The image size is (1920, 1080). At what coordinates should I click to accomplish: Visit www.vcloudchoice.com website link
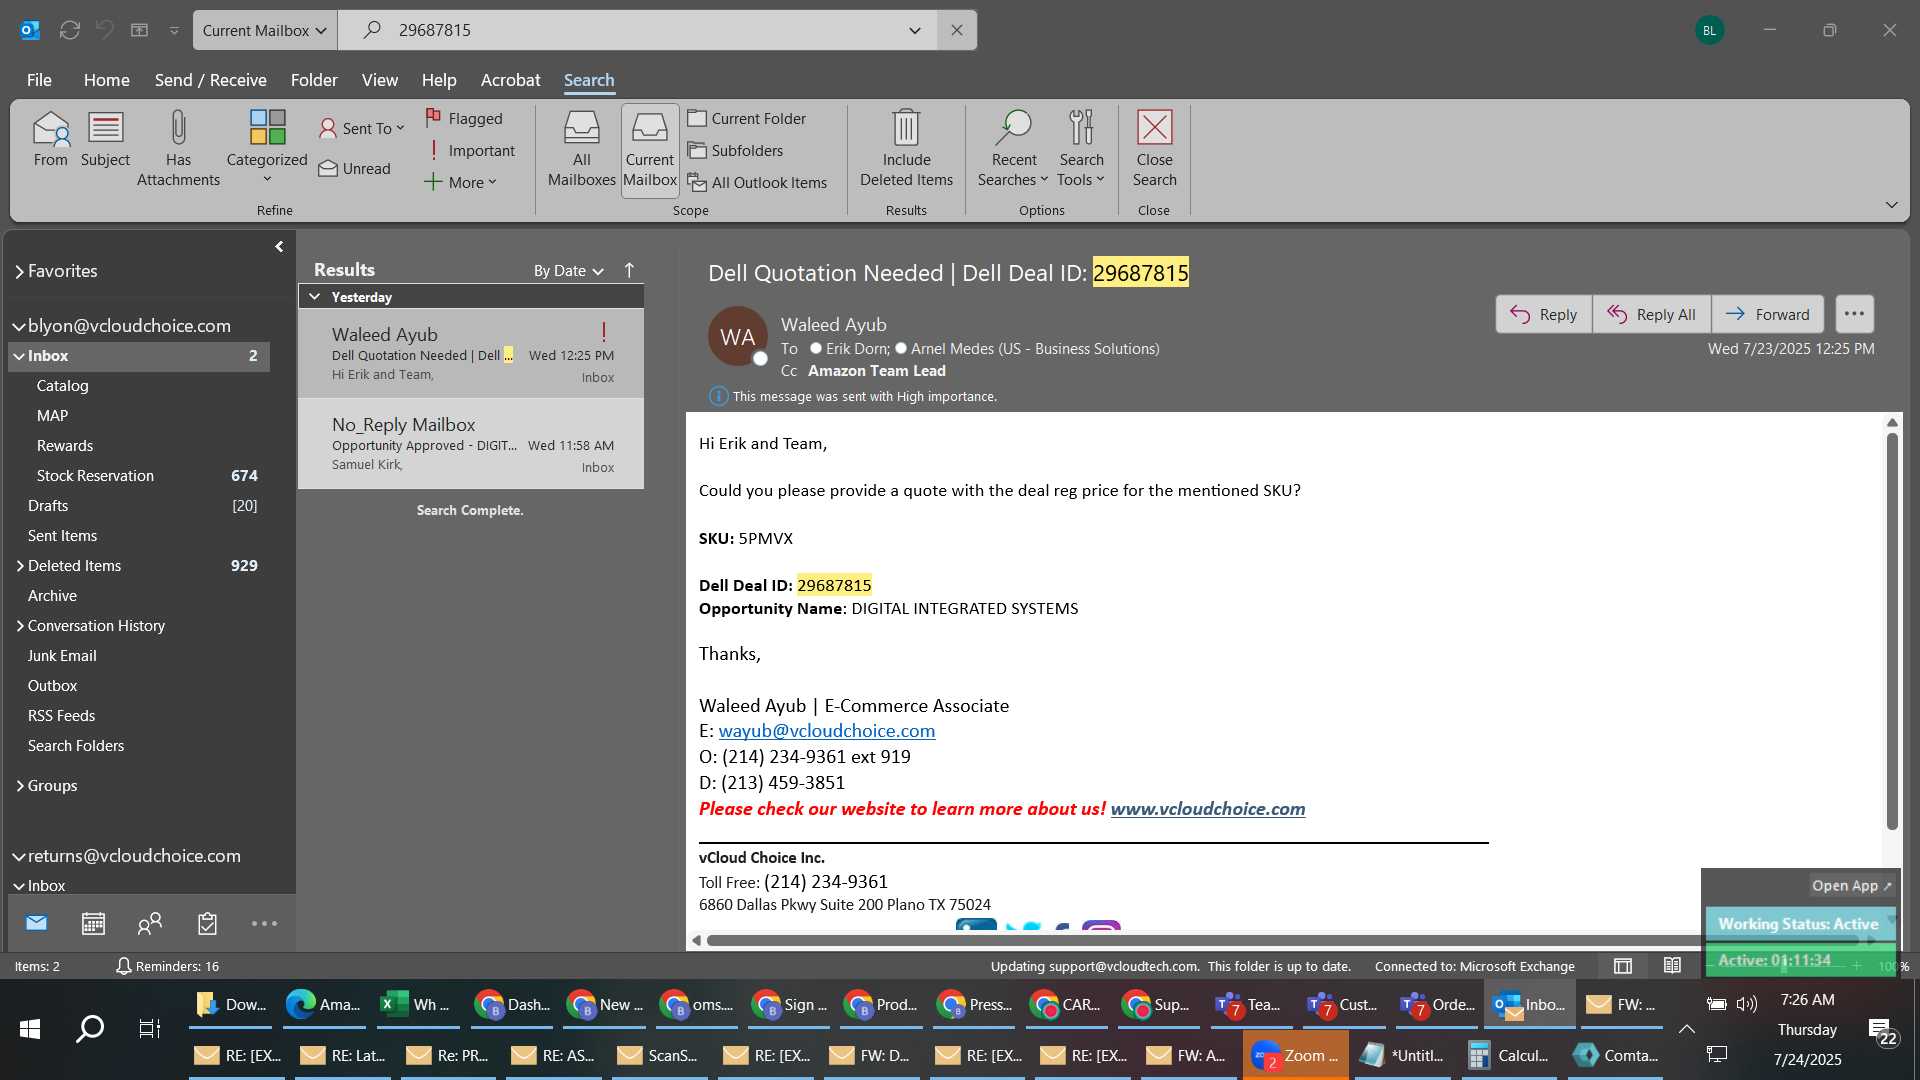tap(1207, 809)
